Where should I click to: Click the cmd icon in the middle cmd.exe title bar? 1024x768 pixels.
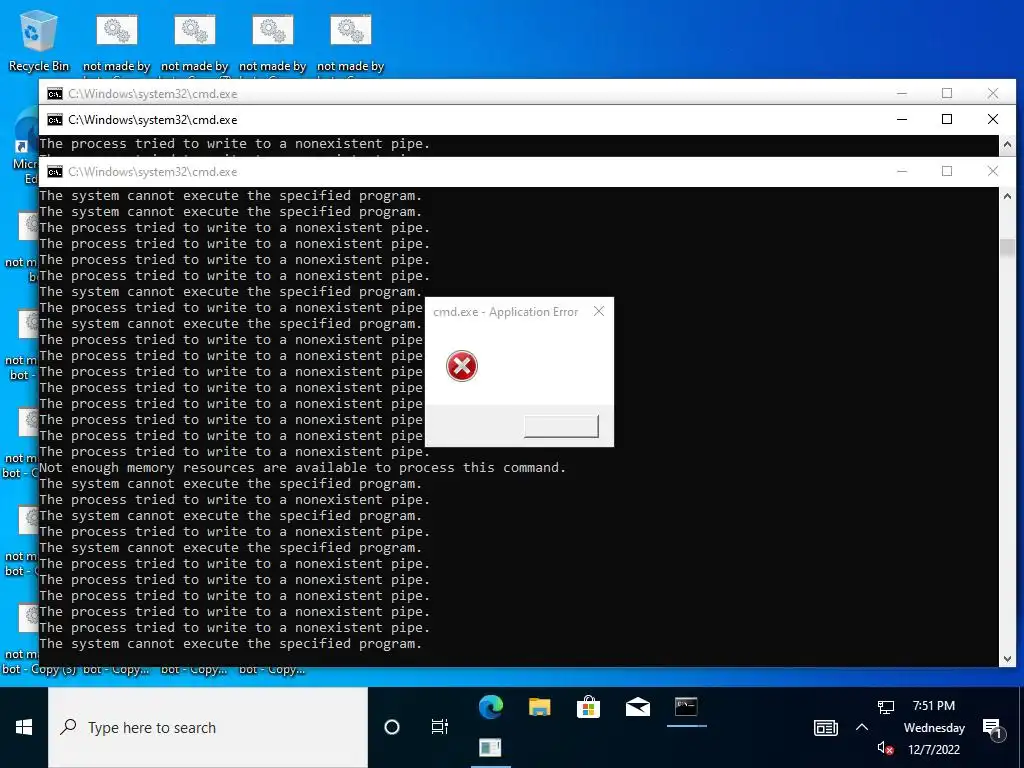(x=55, y=120)
